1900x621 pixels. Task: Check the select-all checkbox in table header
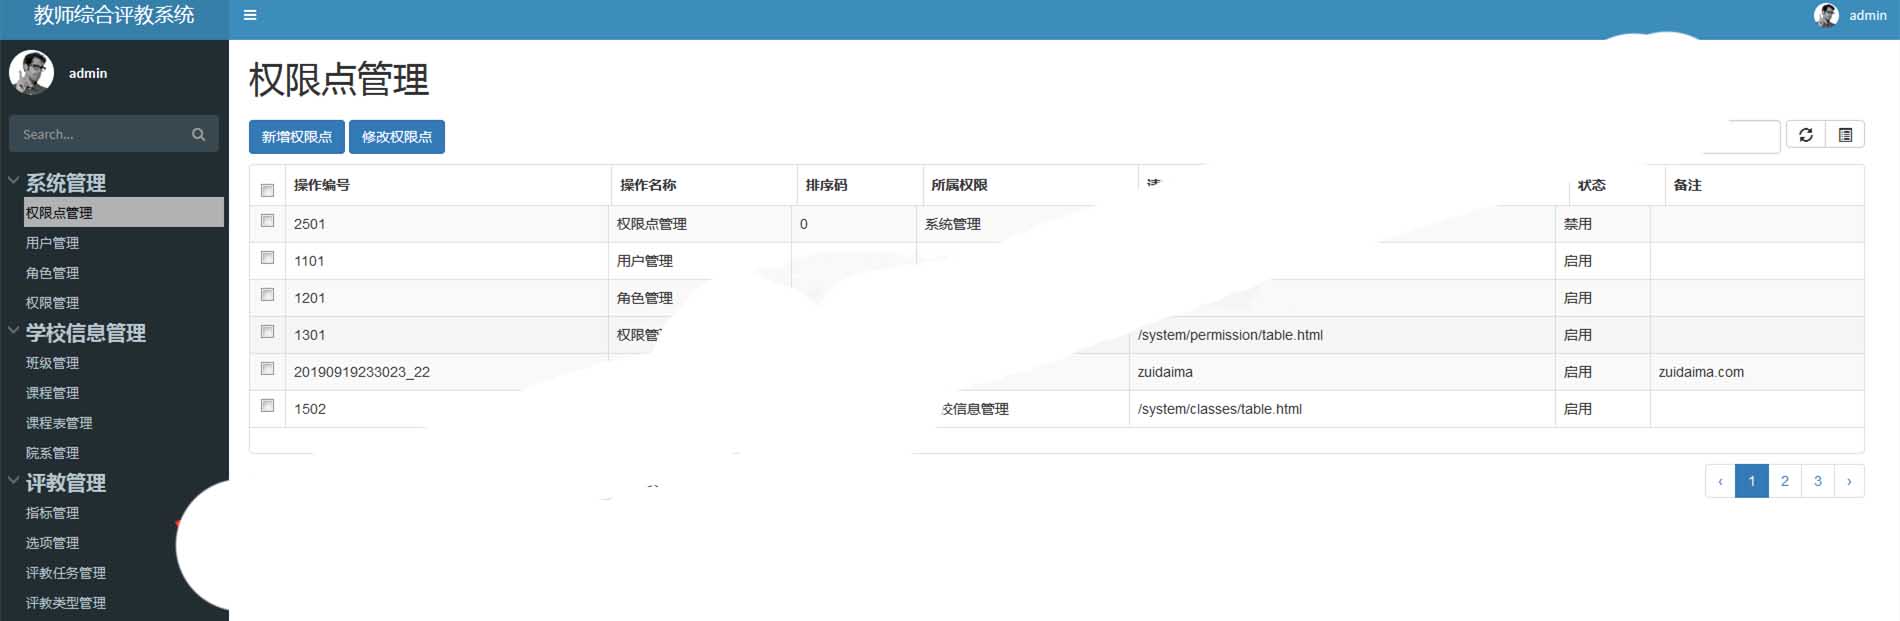tap(267, 190)
